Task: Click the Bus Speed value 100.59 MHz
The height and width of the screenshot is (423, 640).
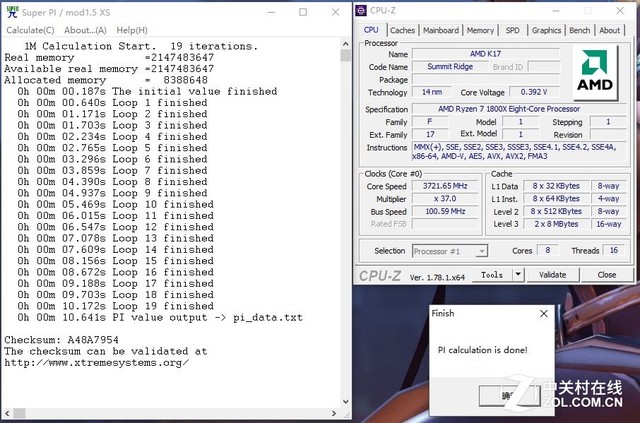Action: pos(445,211)
